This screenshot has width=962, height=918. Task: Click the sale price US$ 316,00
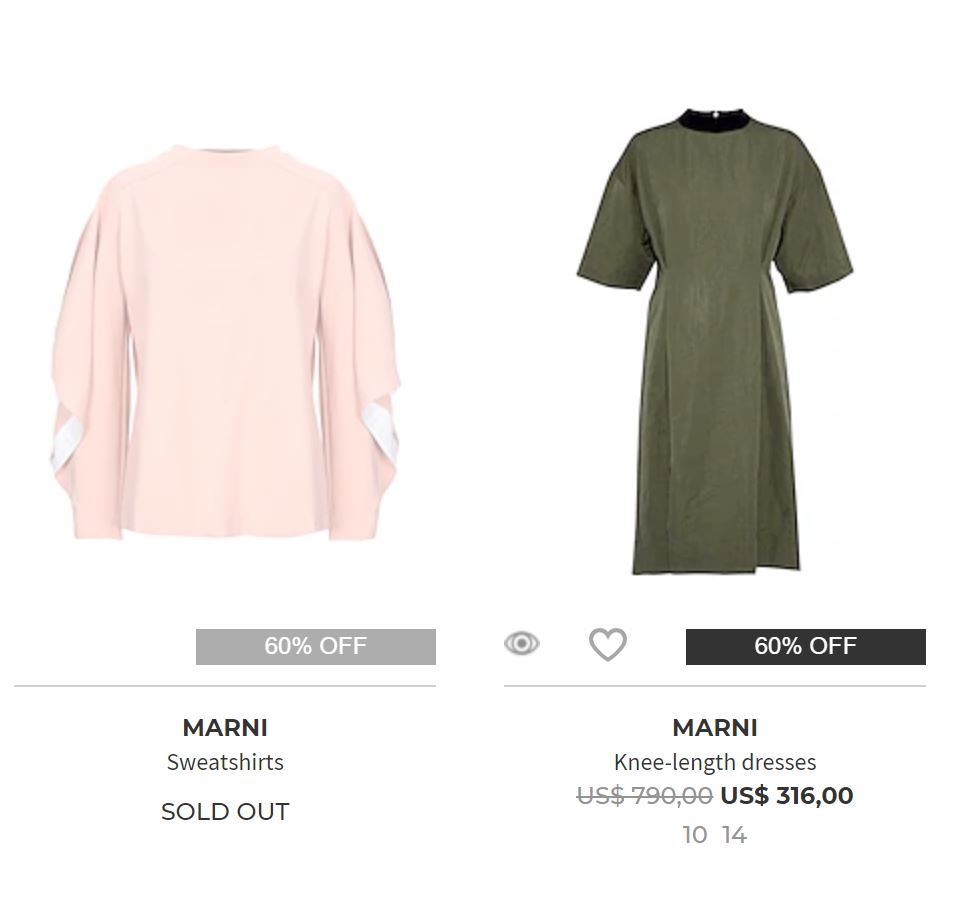(786, 796)
